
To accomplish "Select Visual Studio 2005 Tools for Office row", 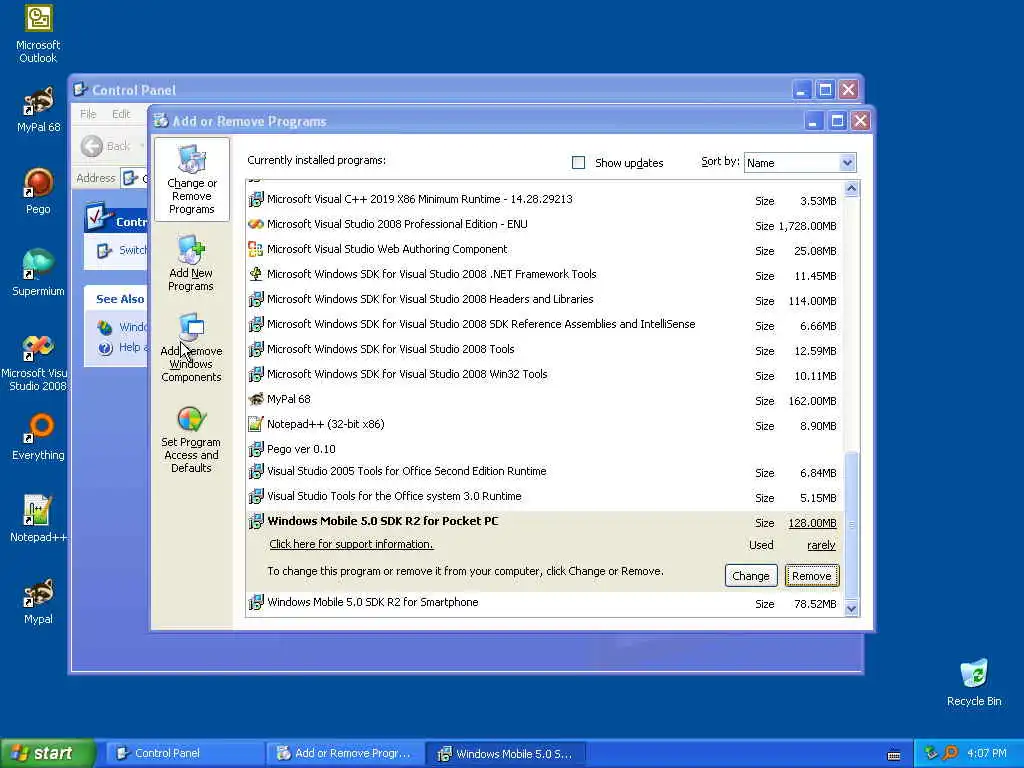I will 545,472.
